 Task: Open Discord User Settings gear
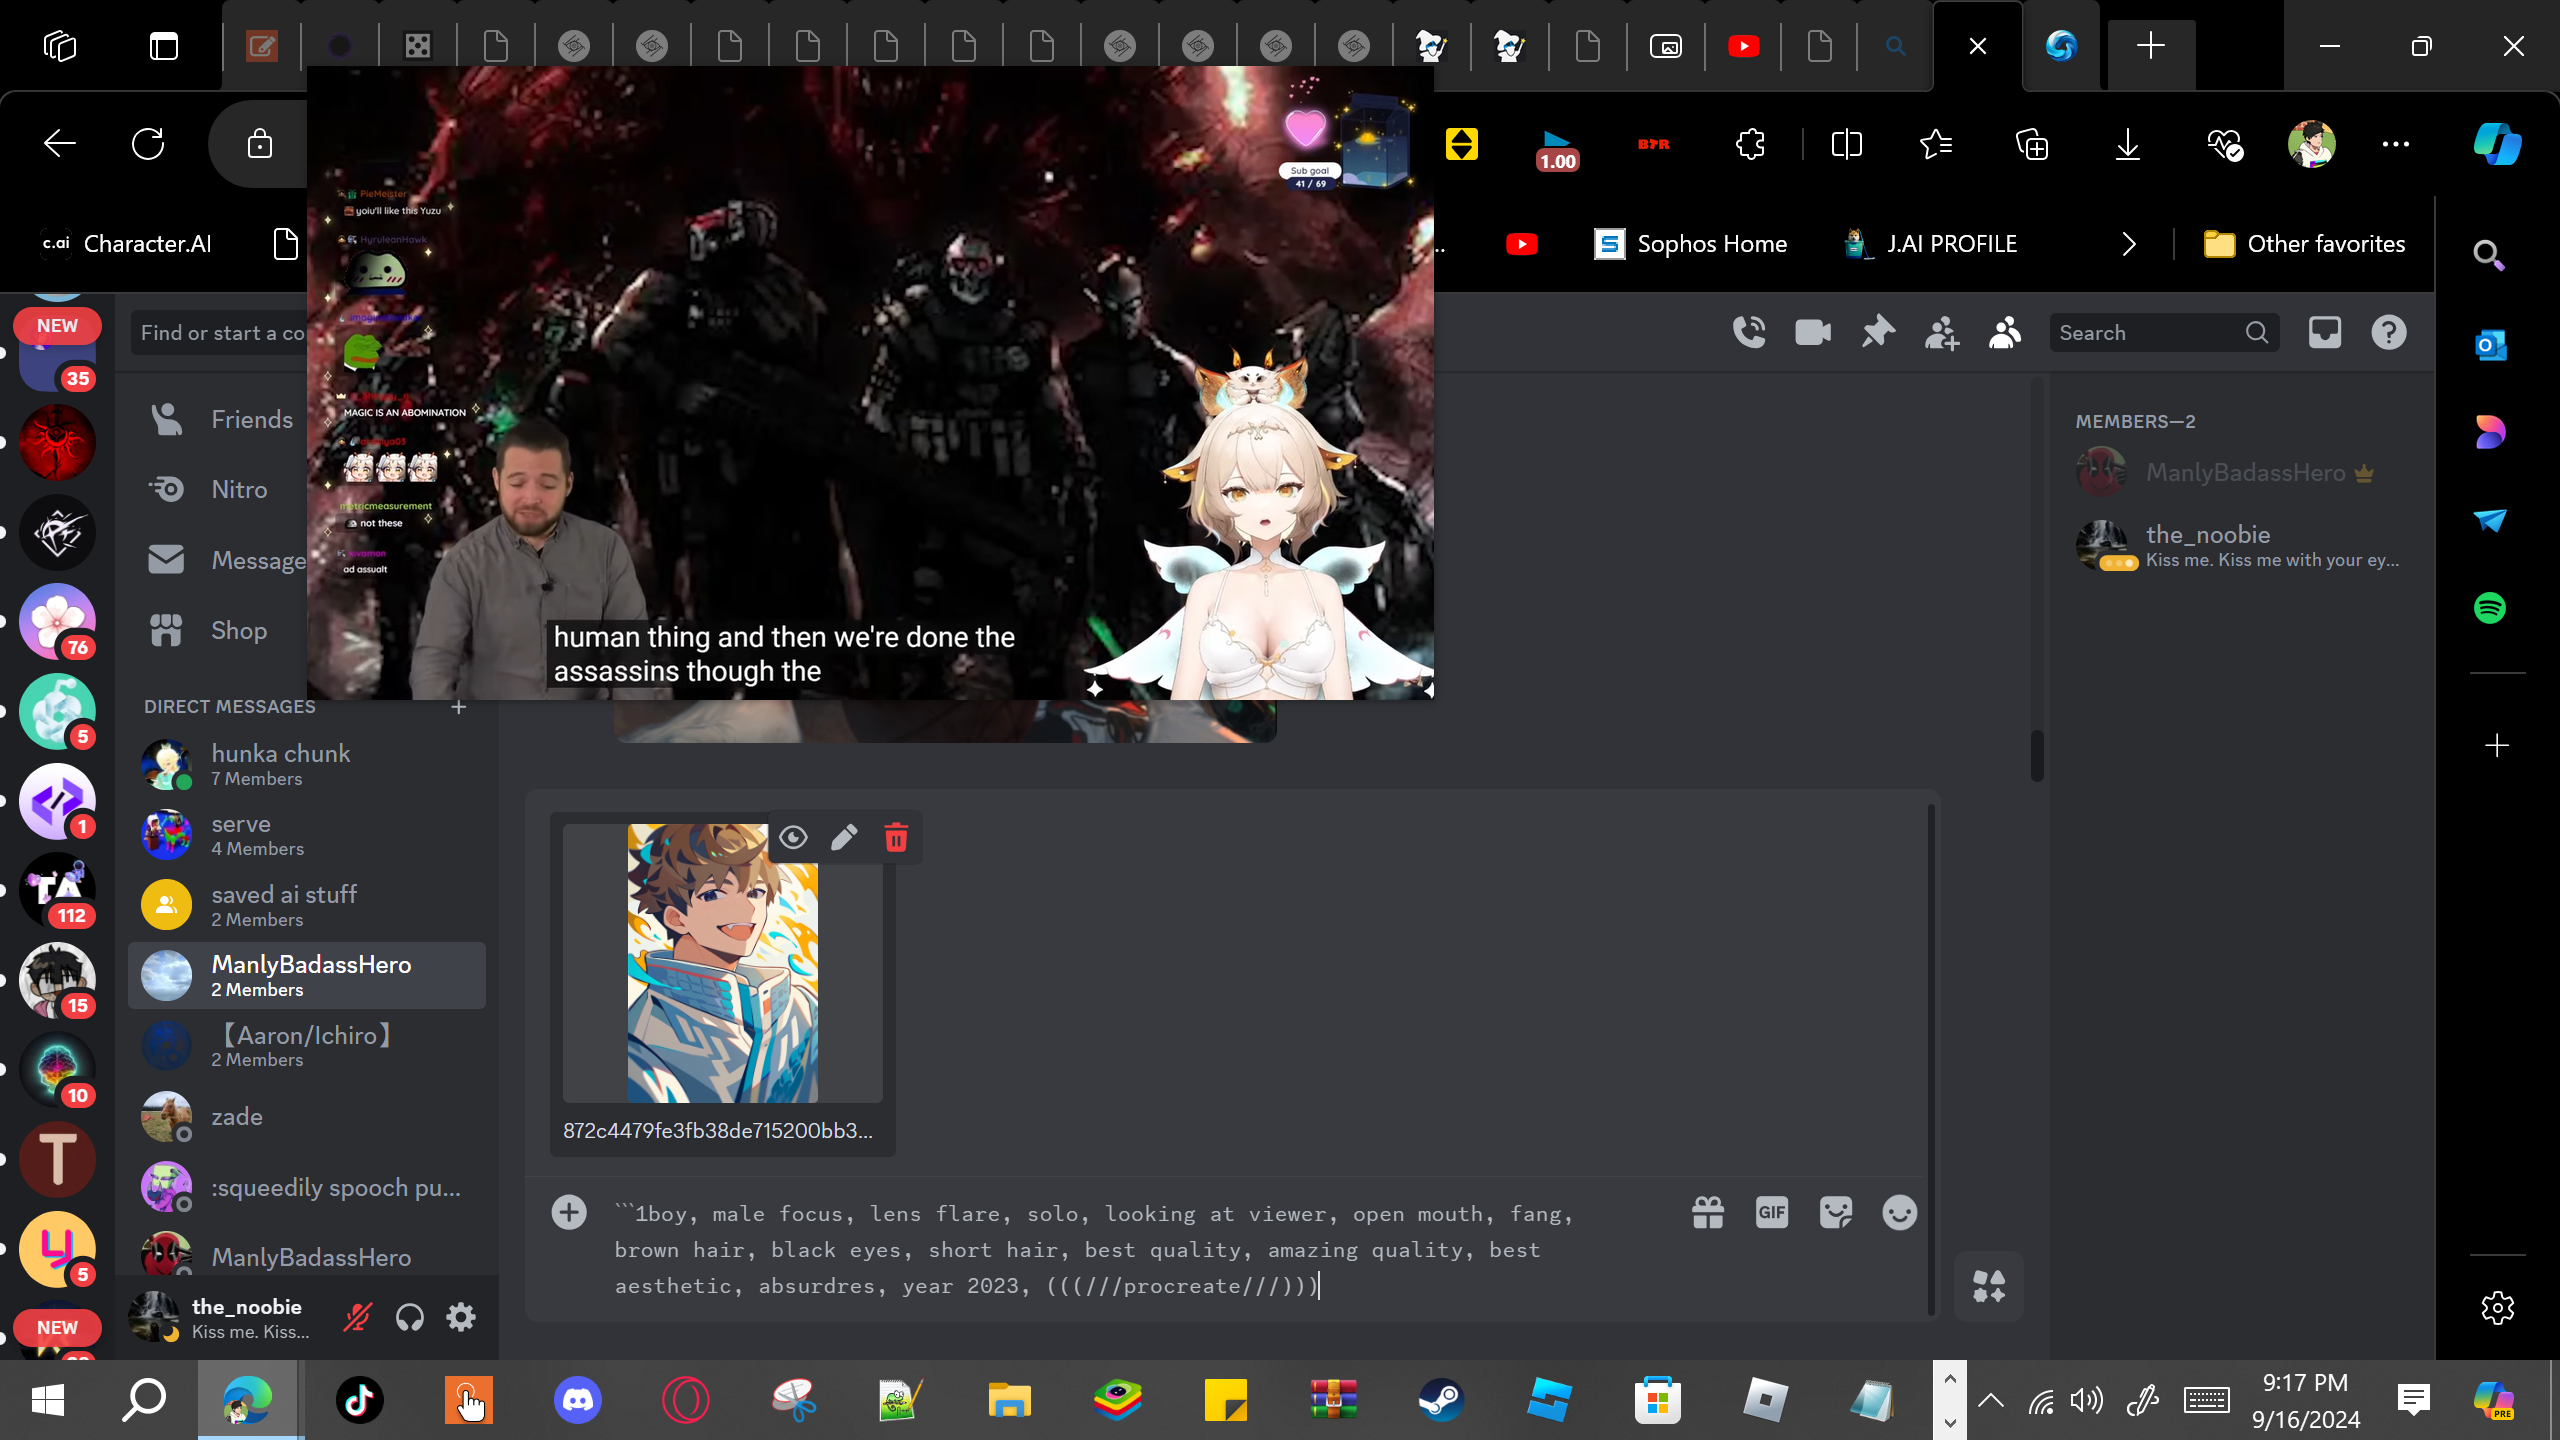point(461,1318)
